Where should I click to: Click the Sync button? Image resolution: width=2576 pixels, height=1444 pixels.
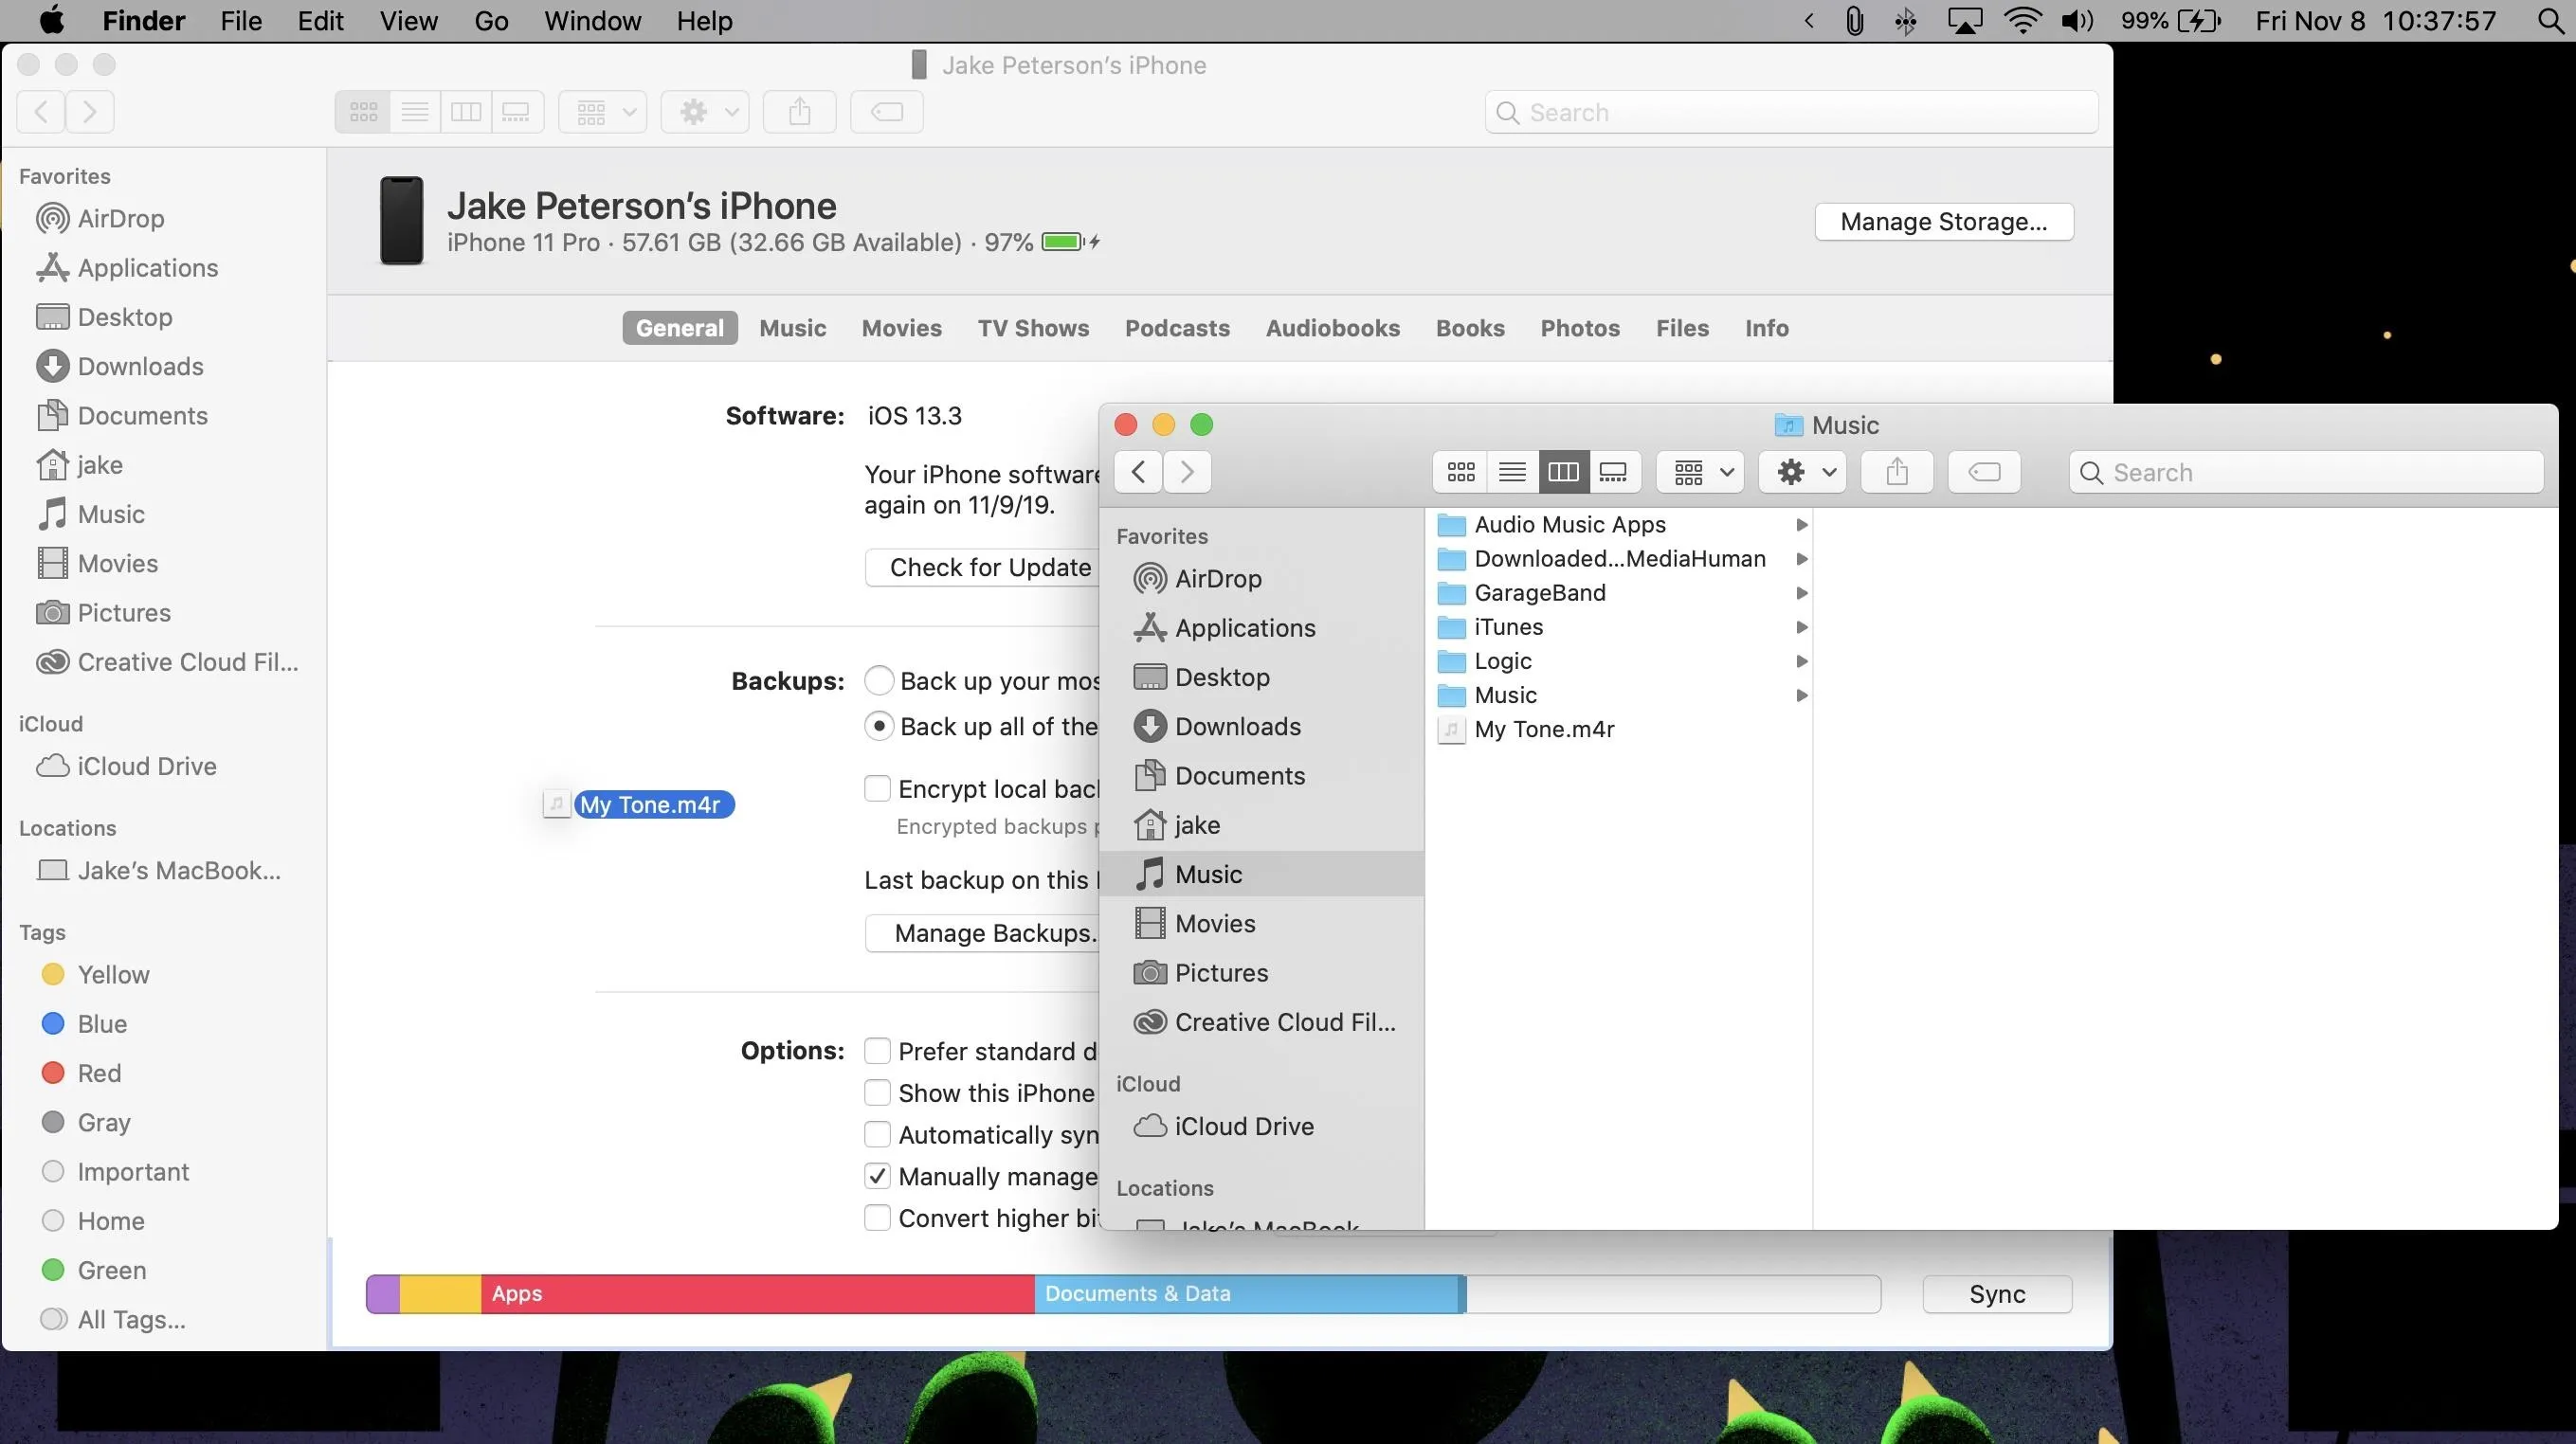(x=1997, y=1294)
